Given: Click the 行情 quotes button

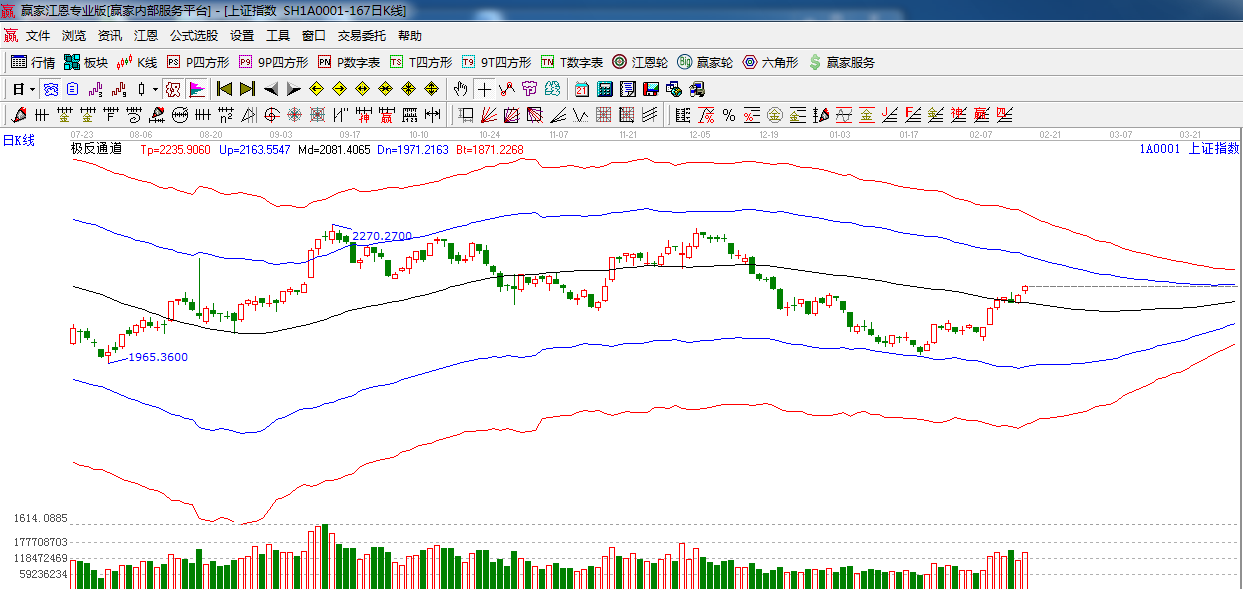Looking at the screenshot, I should point(33,62).
